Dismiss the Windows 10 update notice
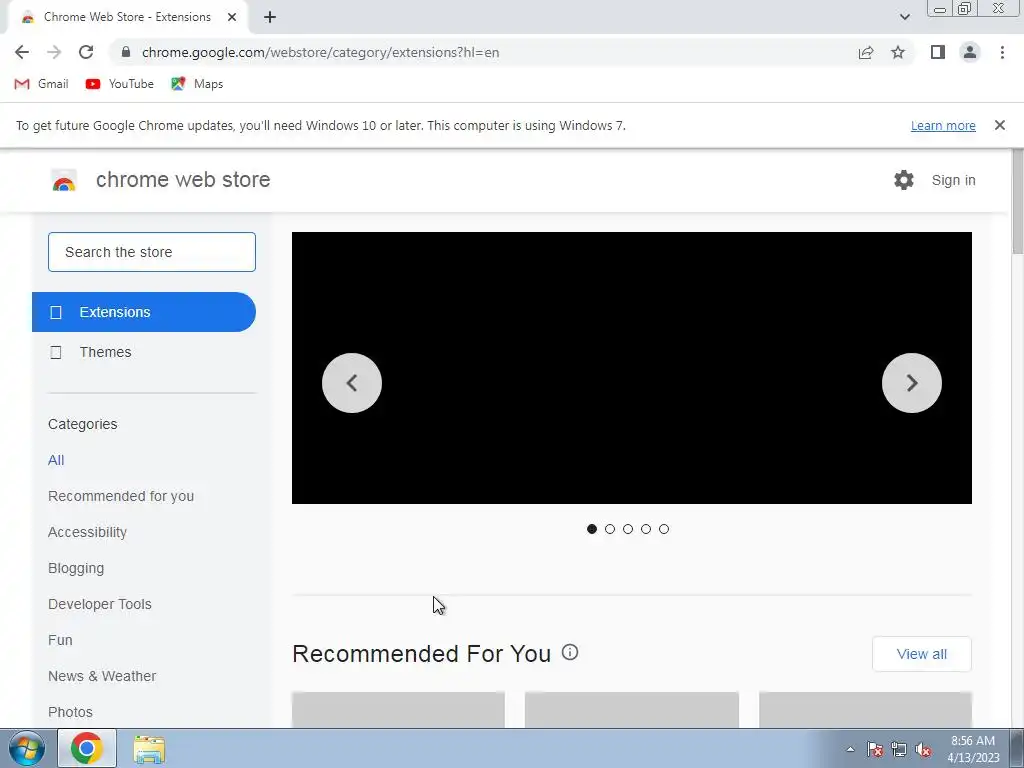The width and height of the screenshot is (1024, 768). click(x=999, y=125)
